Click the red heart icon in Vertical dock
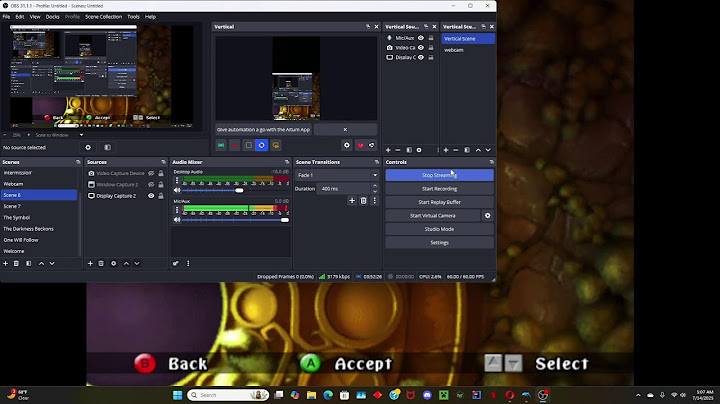The width and height of the screenshot is (720, 404). [360, 146]
